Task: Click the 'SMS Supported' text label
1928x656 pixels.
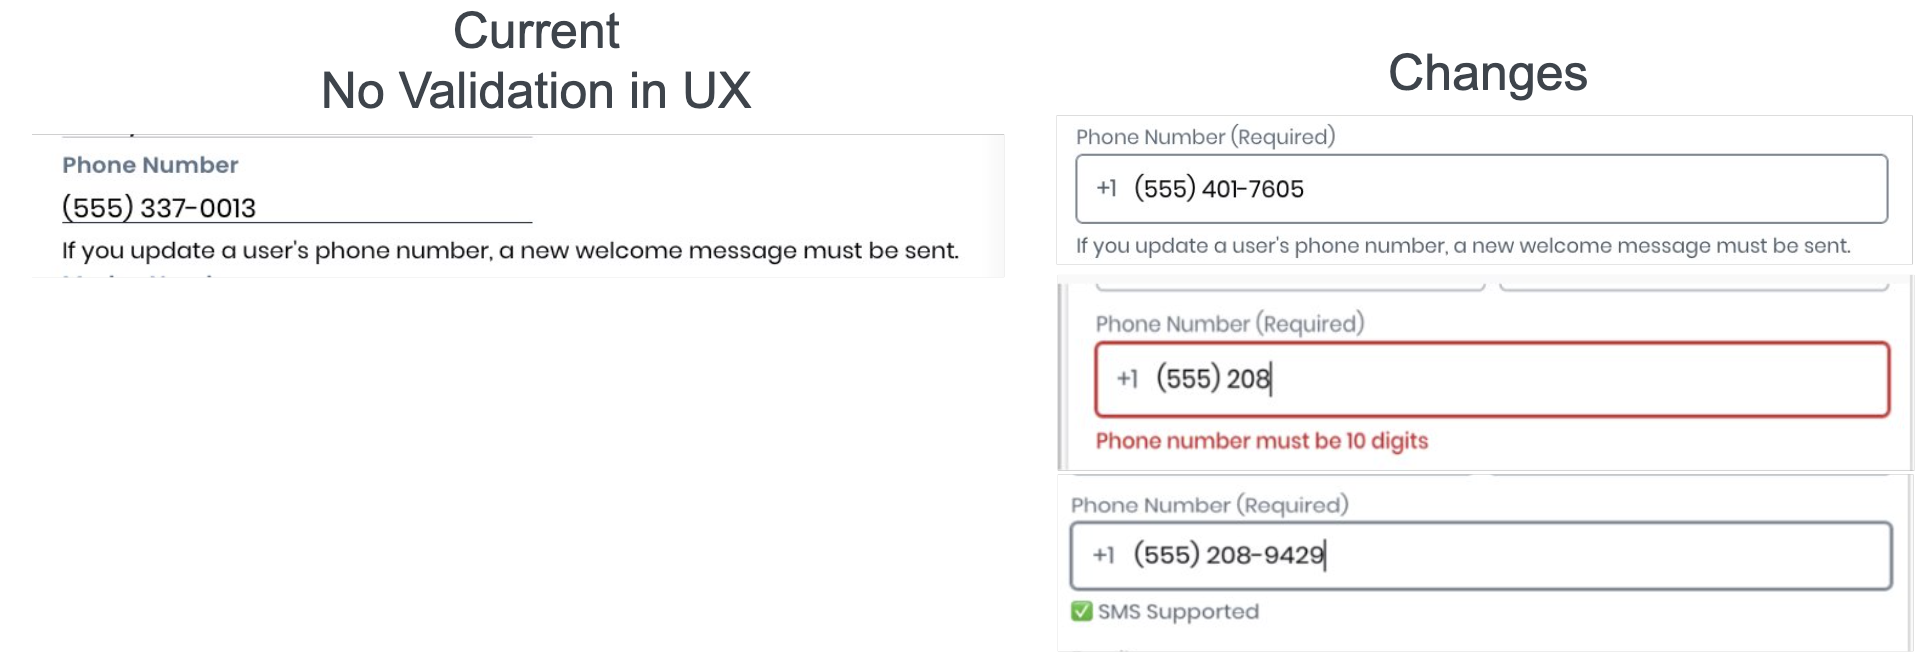Action: pos(1178,611)
